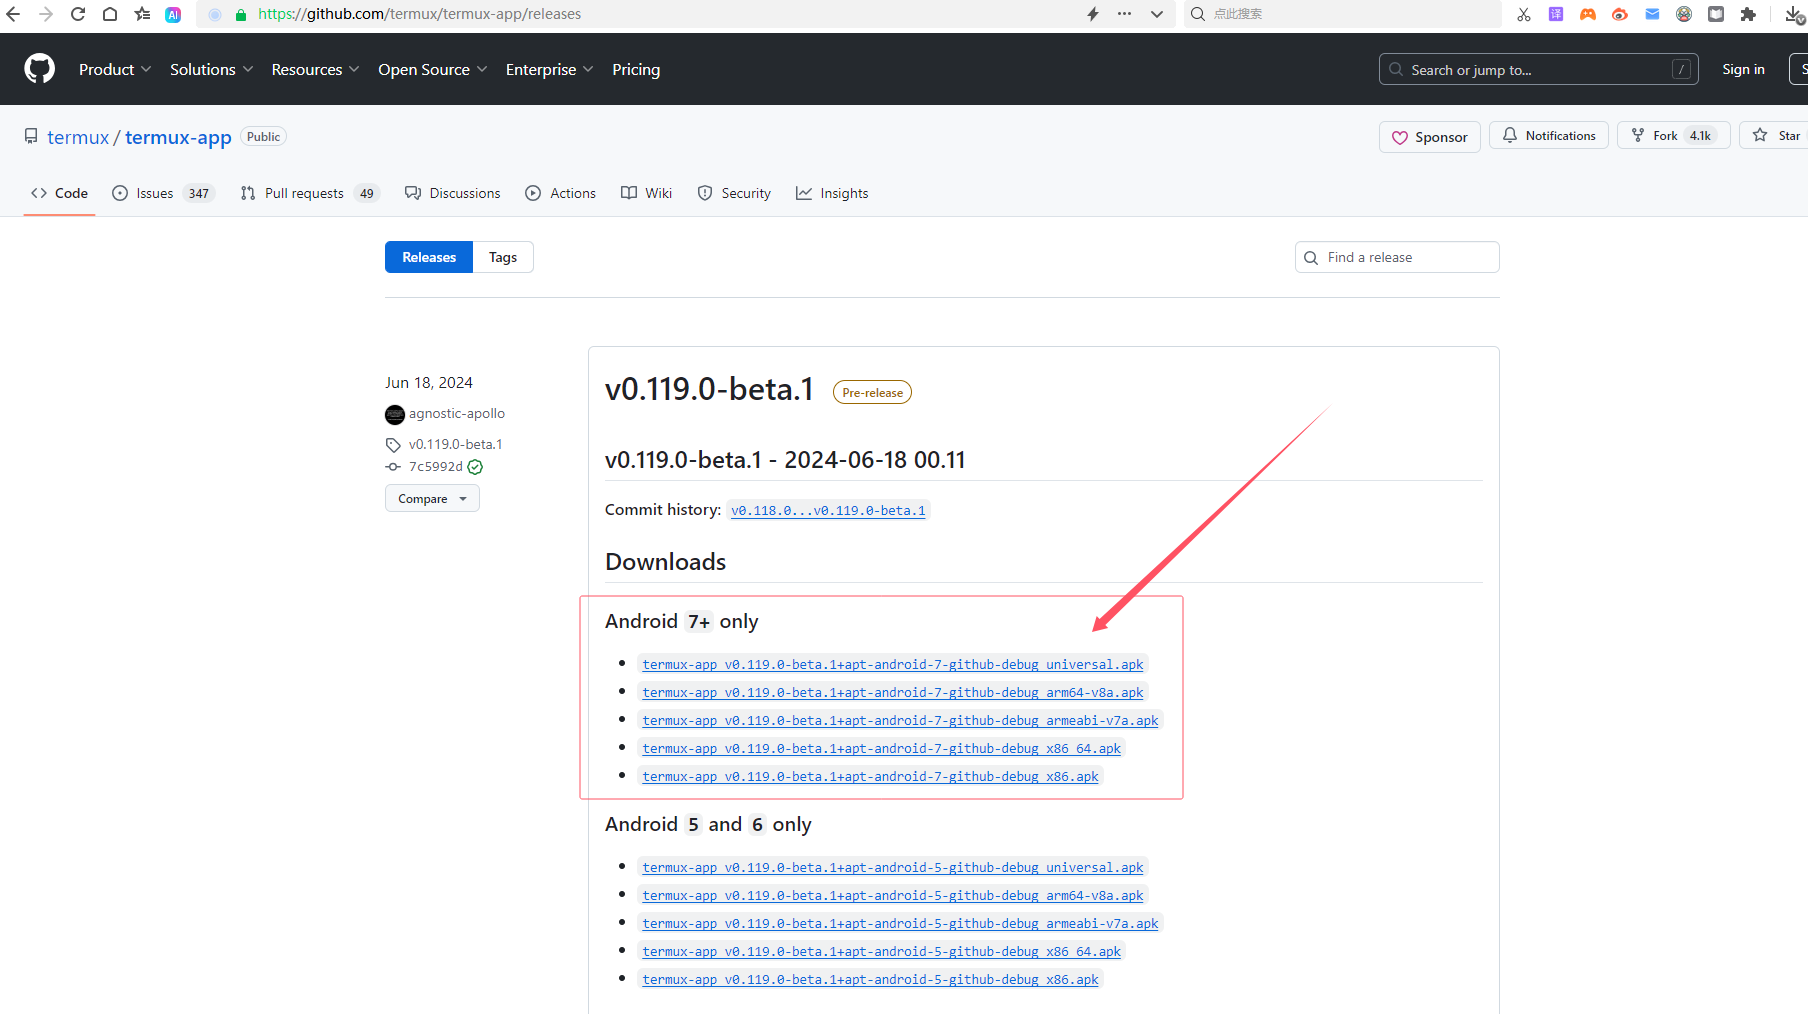Switch to the Pull requests tab
1808x1014 pixels.
pyautogui.click(x=309, y=193)
